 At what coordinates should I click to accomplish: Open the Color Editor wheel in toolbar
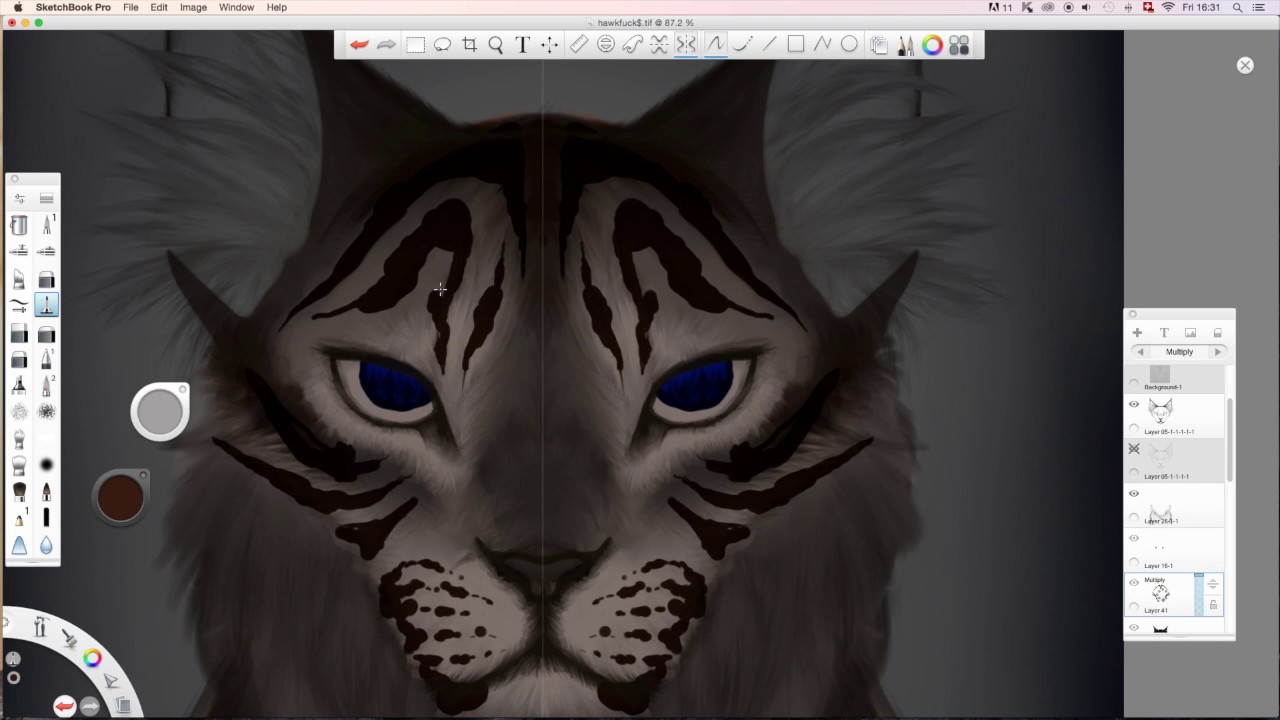point(932,44)
